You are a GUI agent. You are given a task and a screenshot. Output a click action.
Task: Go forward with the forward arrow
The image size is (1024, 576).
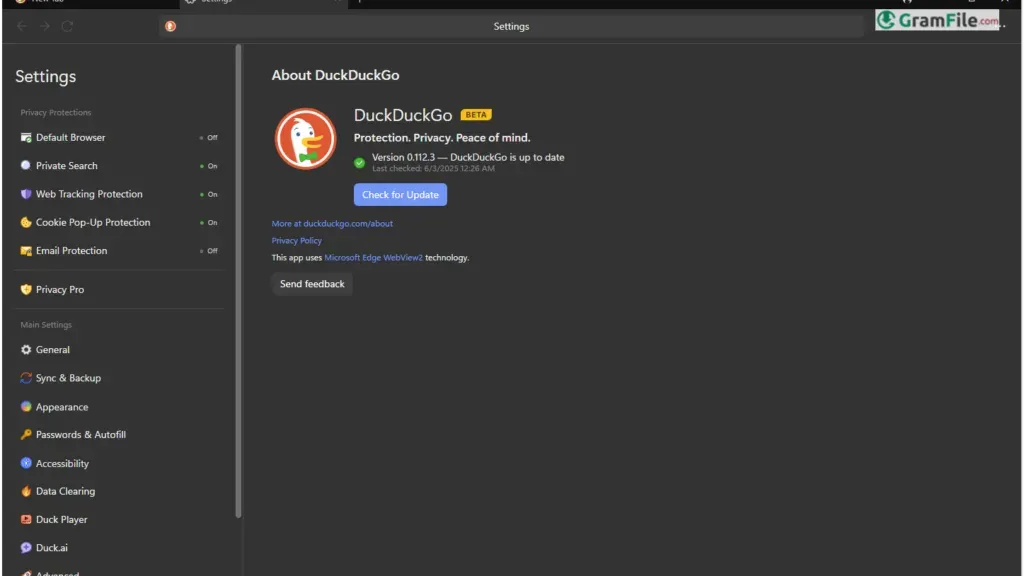point(44,26)
